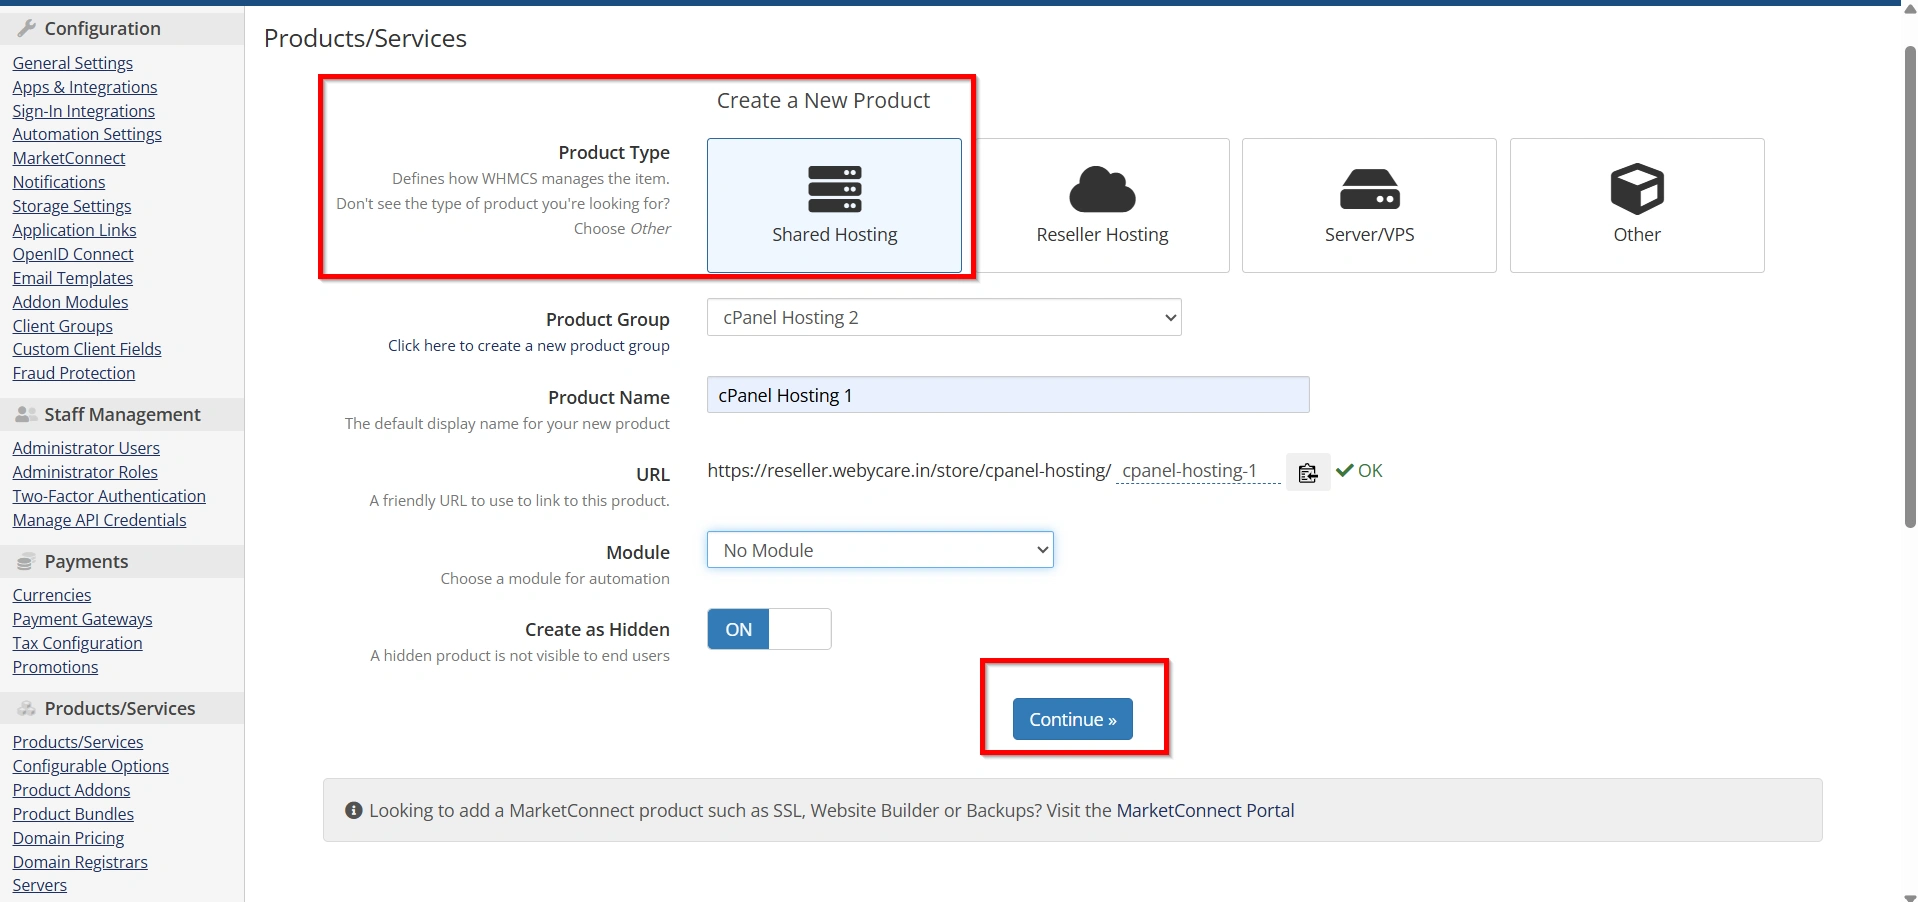The image size is (1918, 902).
Task: Click the Create as Hidden label
Action: (597, 629)
